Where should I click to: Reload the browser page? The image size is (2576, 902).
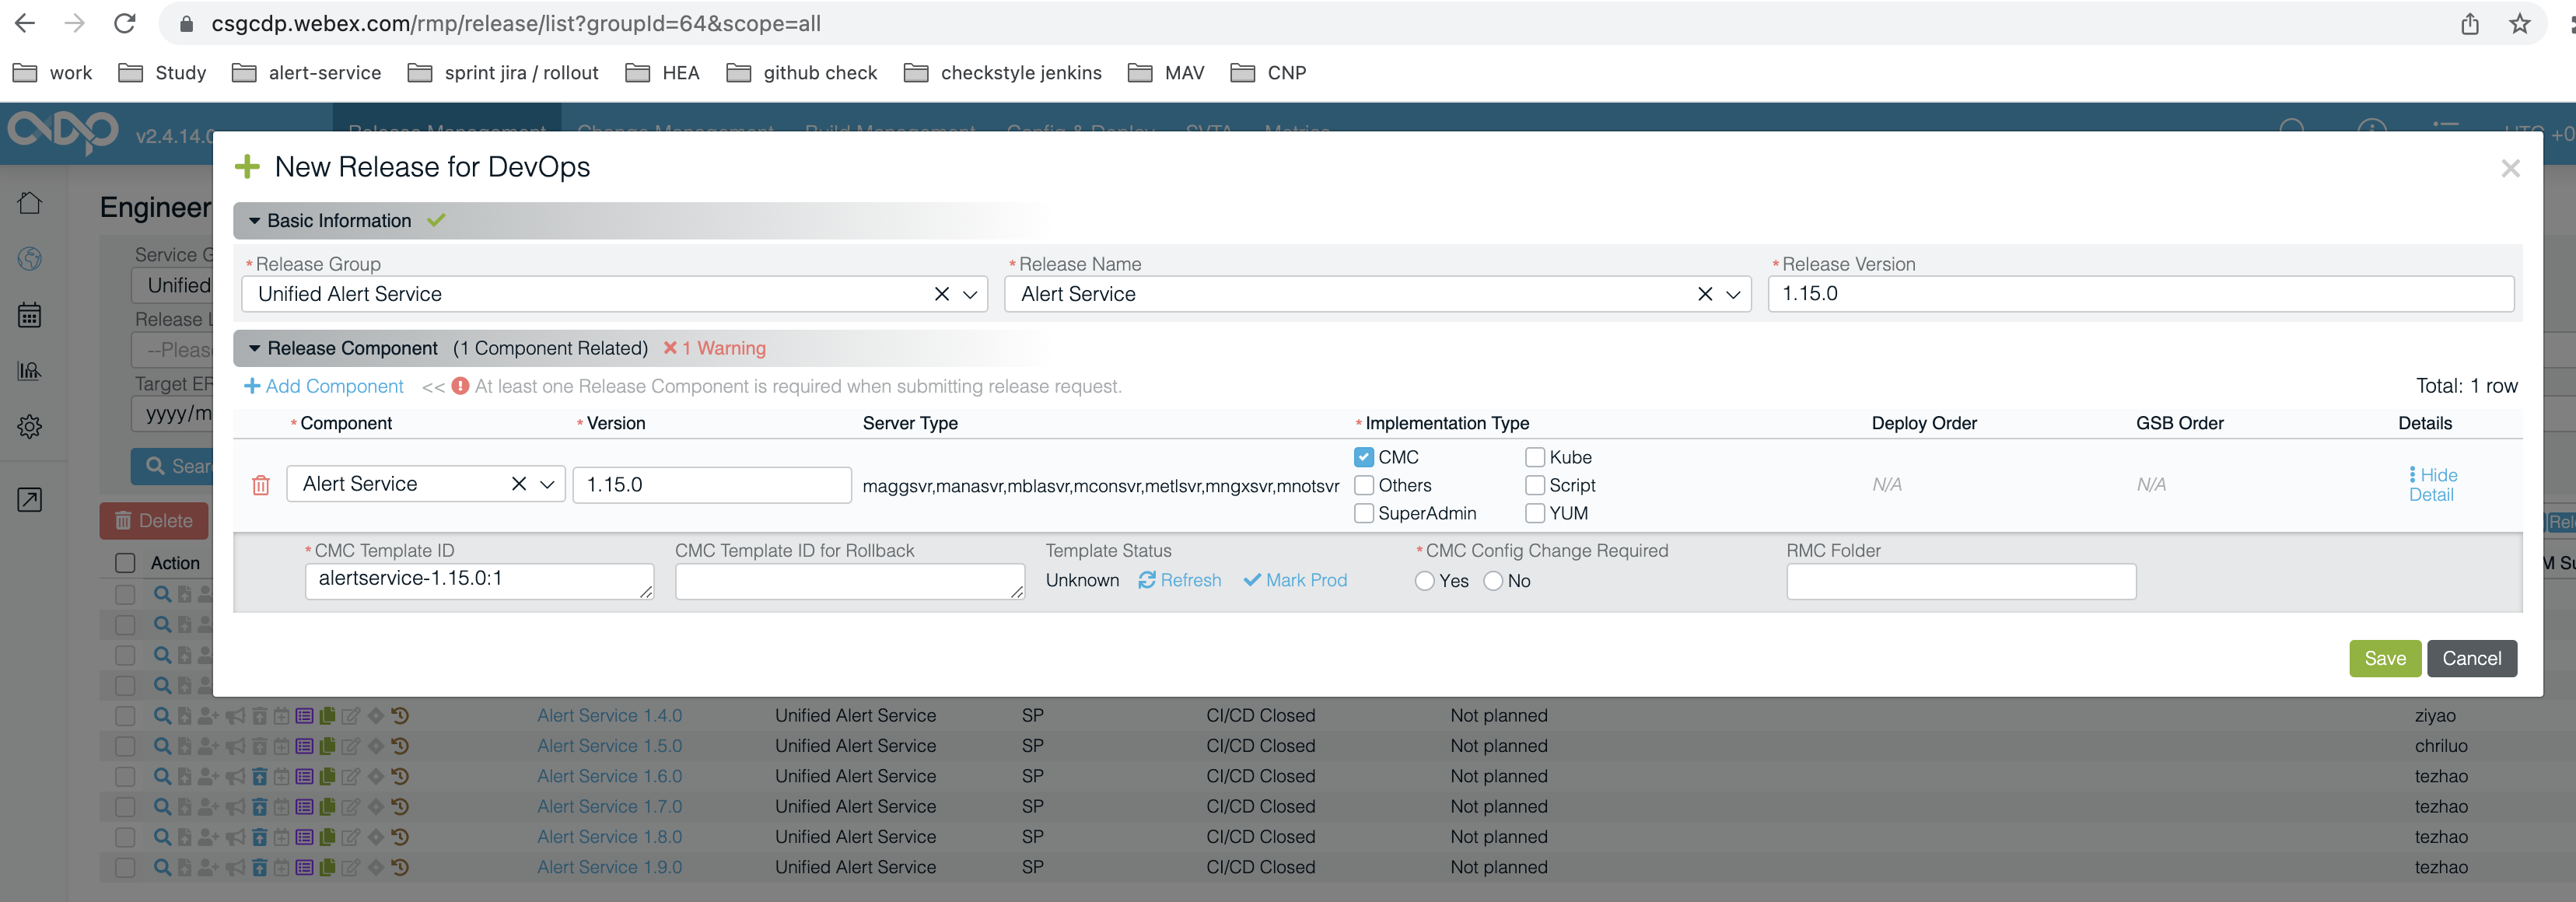point(125,23)
